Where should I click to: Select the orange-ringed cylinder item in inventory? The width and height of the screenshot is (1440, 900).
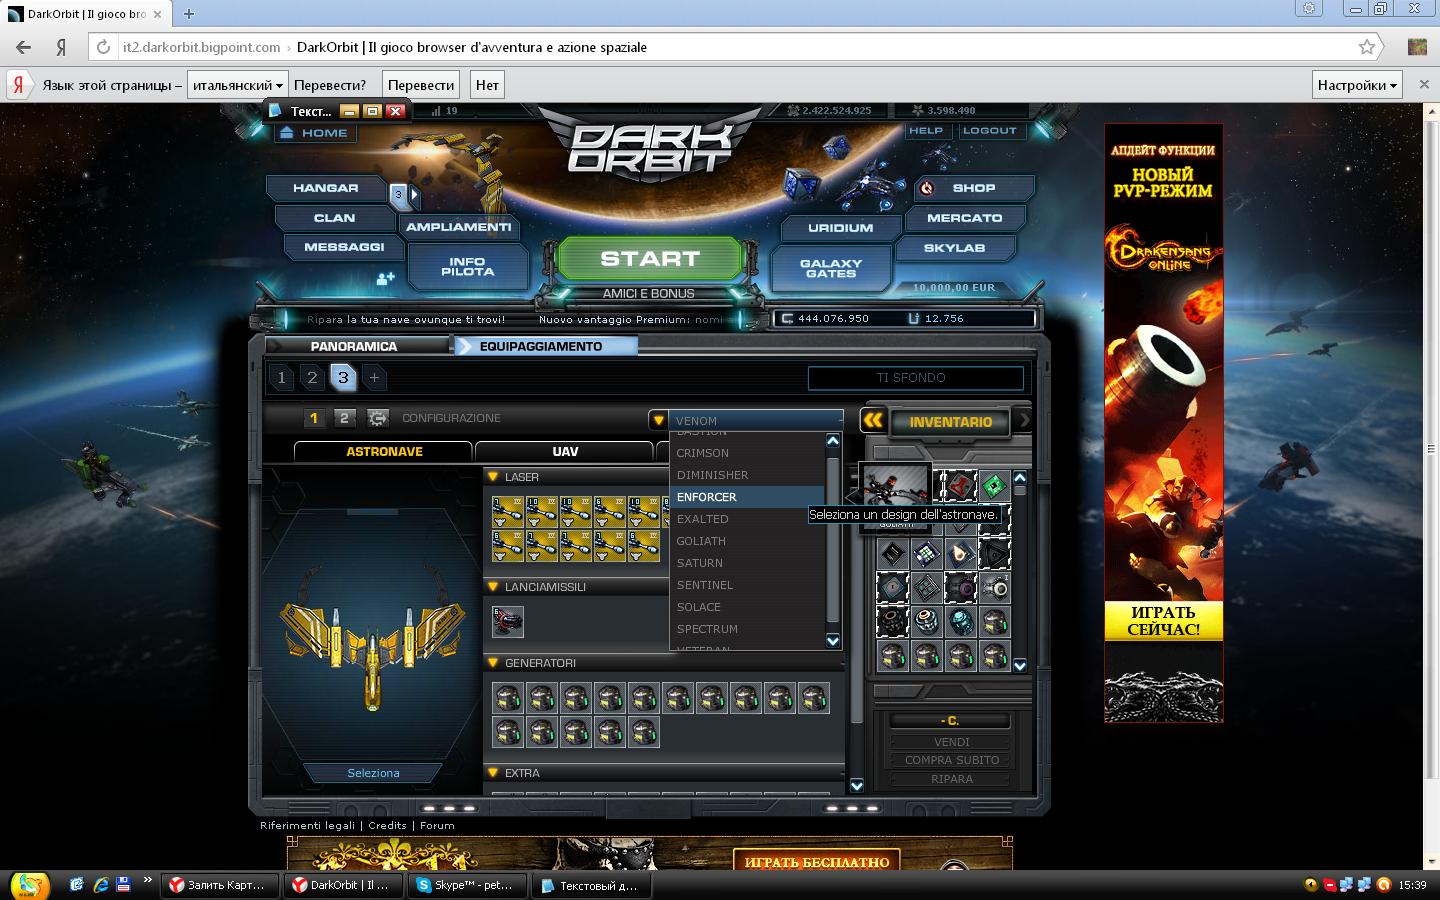pyautogui.click(x=926, y=622)
